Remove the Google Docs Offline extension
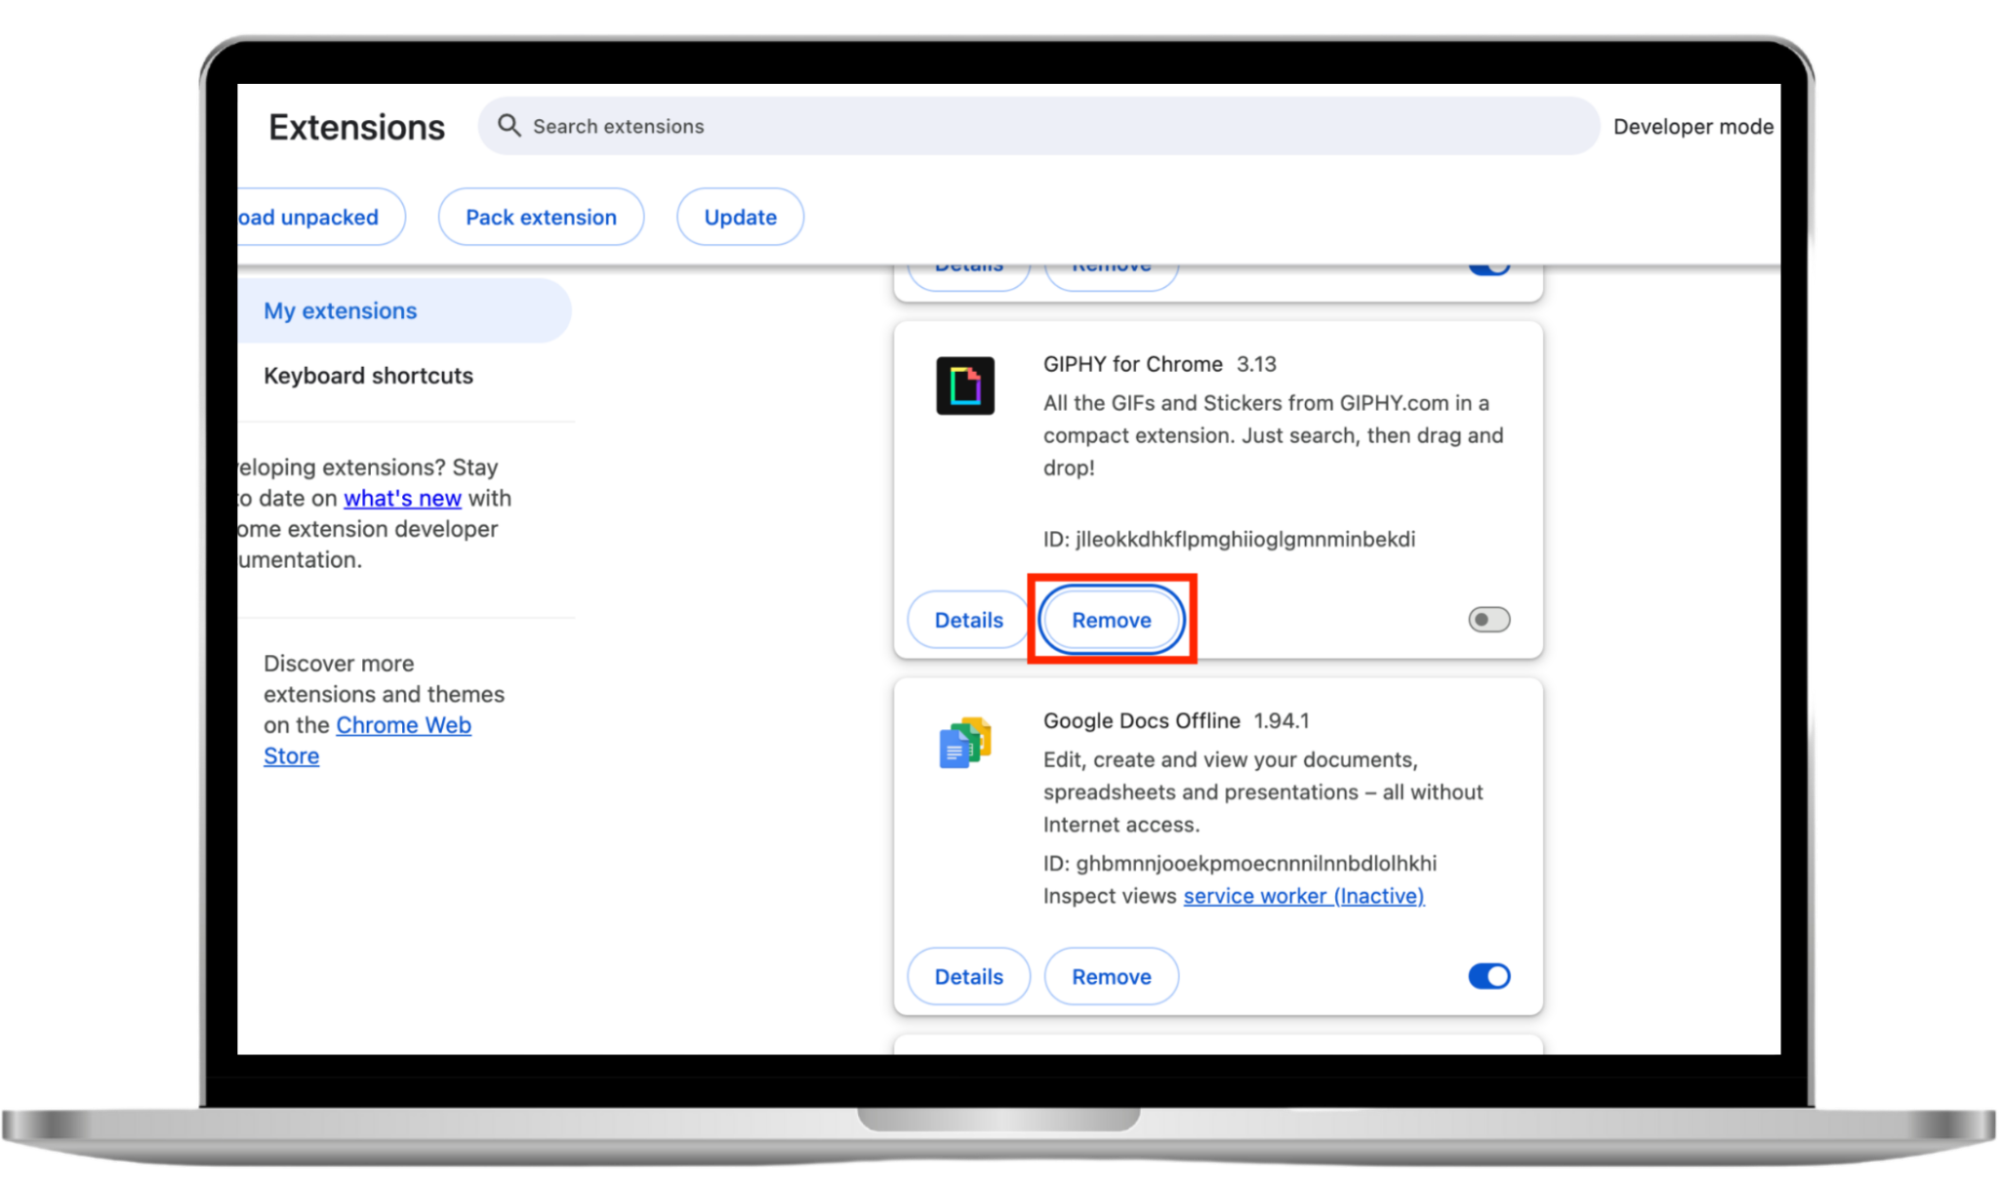 click(1111, 976)
